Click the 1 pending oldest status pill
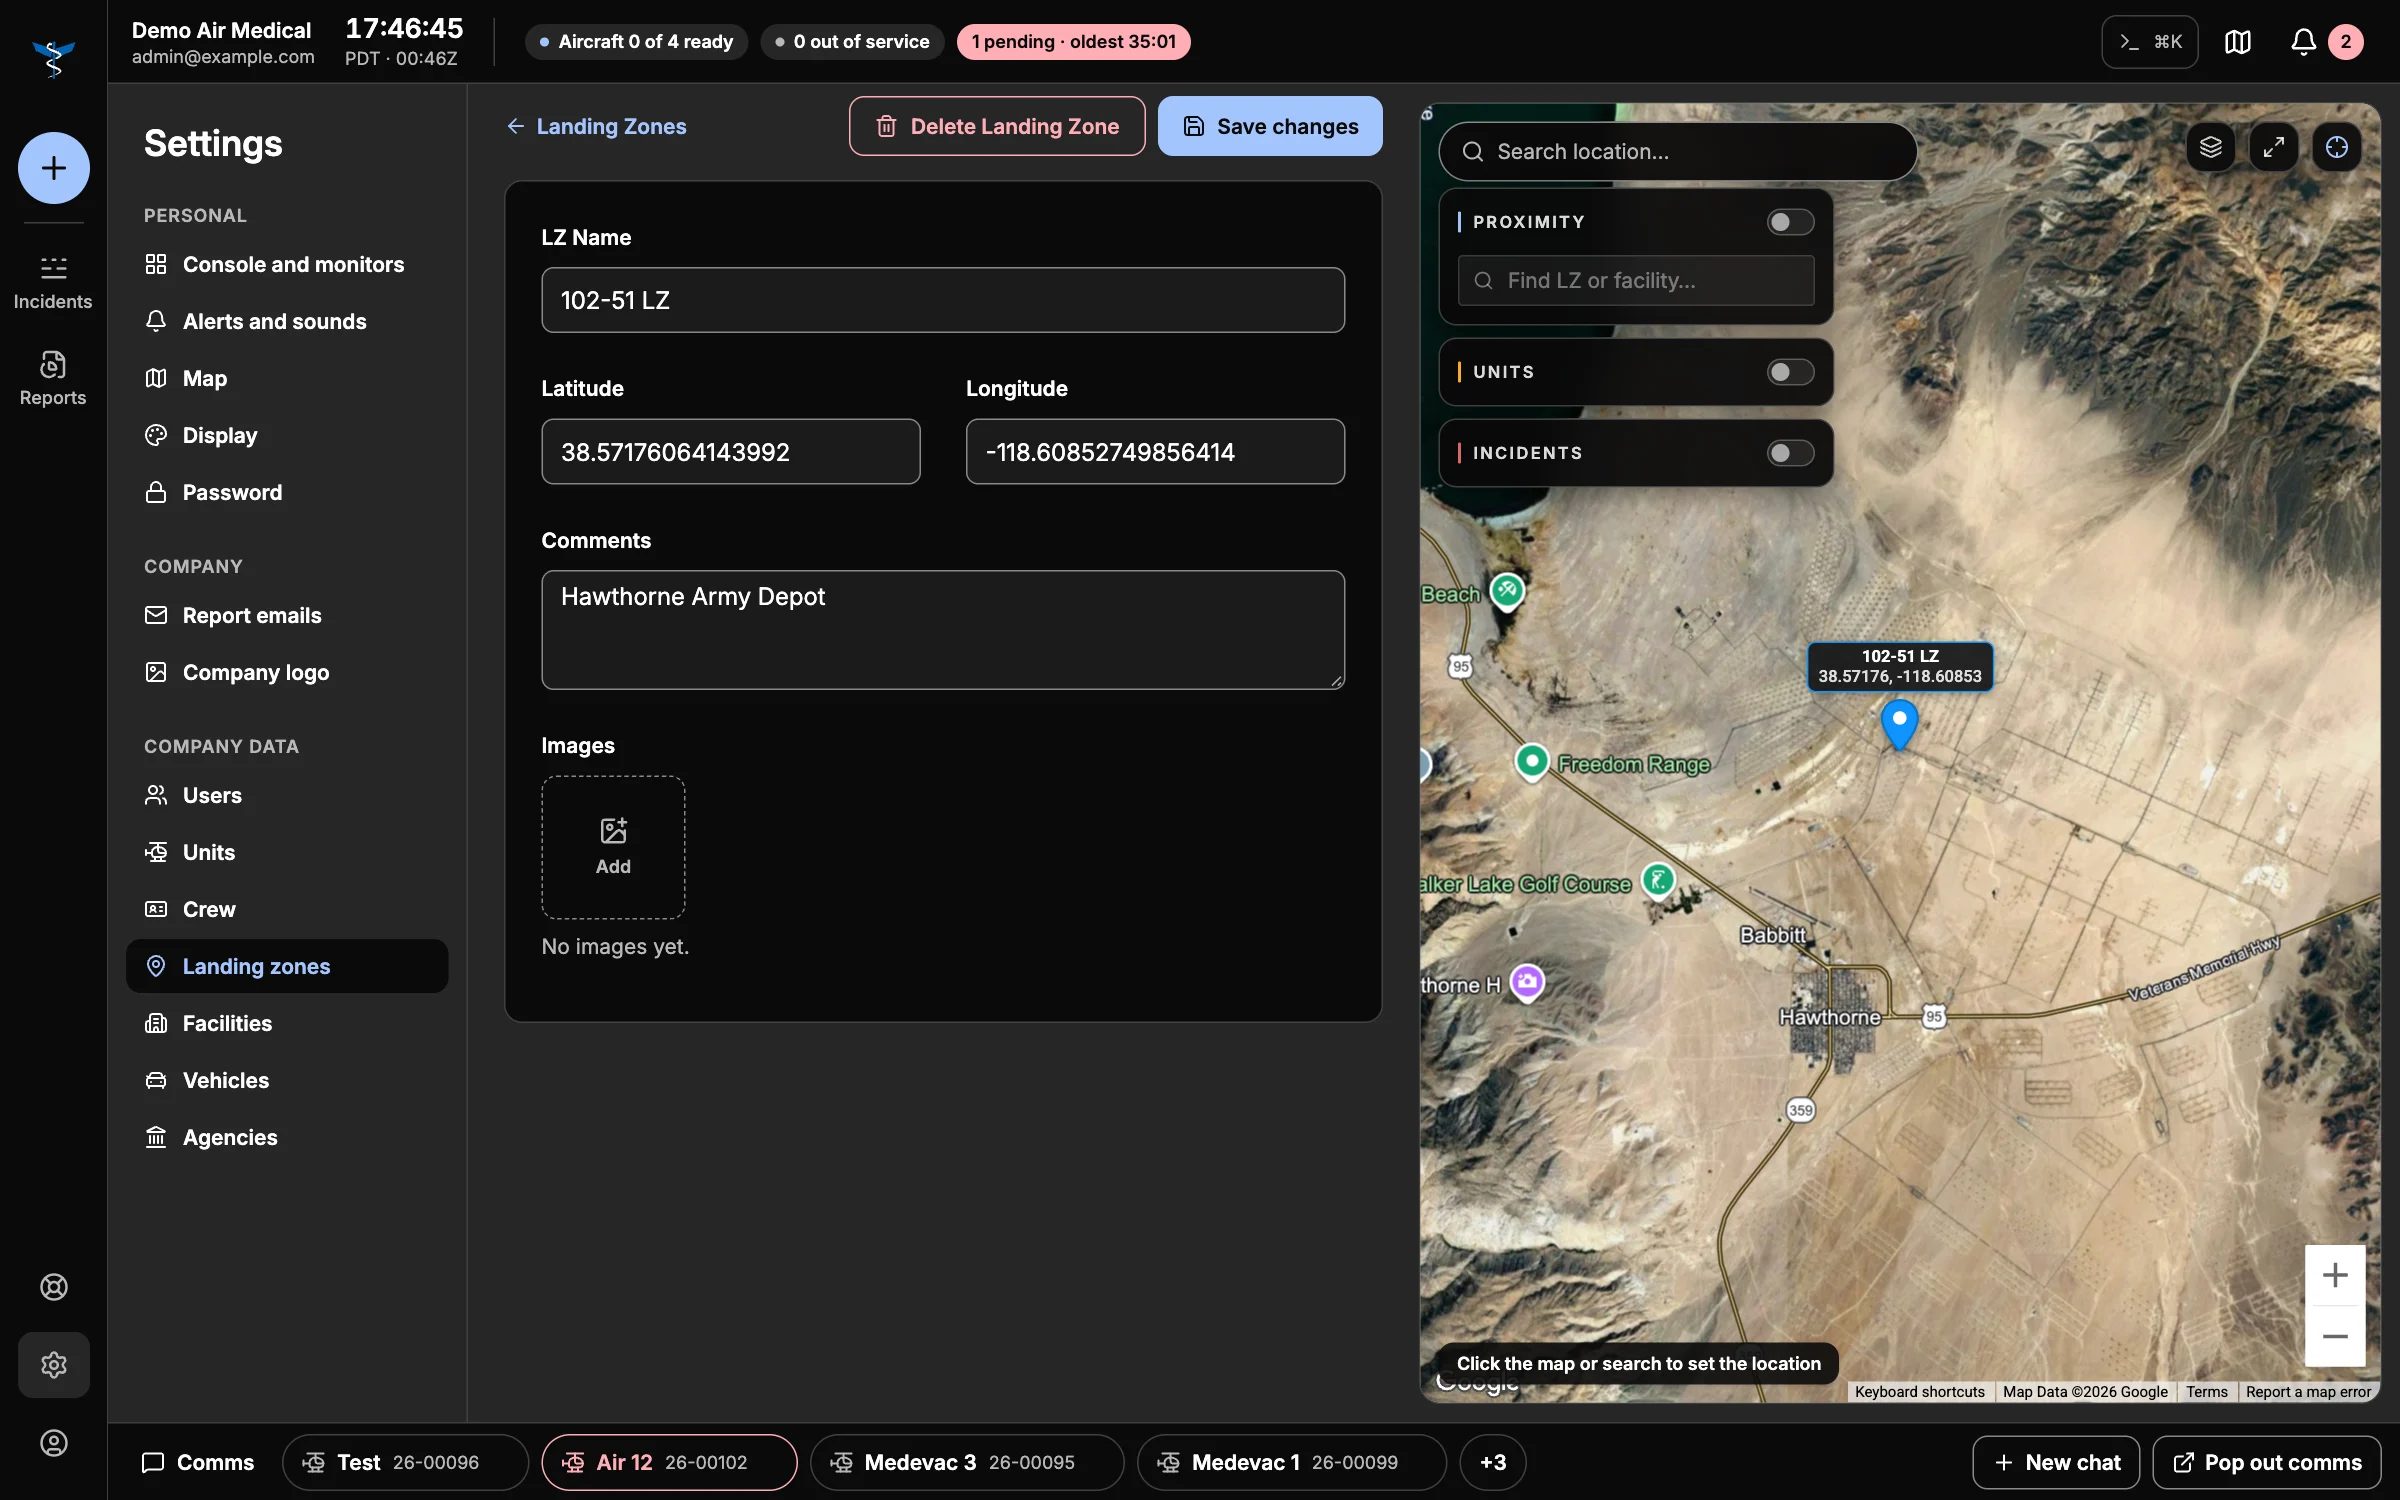Screen dimensions: 2400x1500 (x=1073, y=42)
